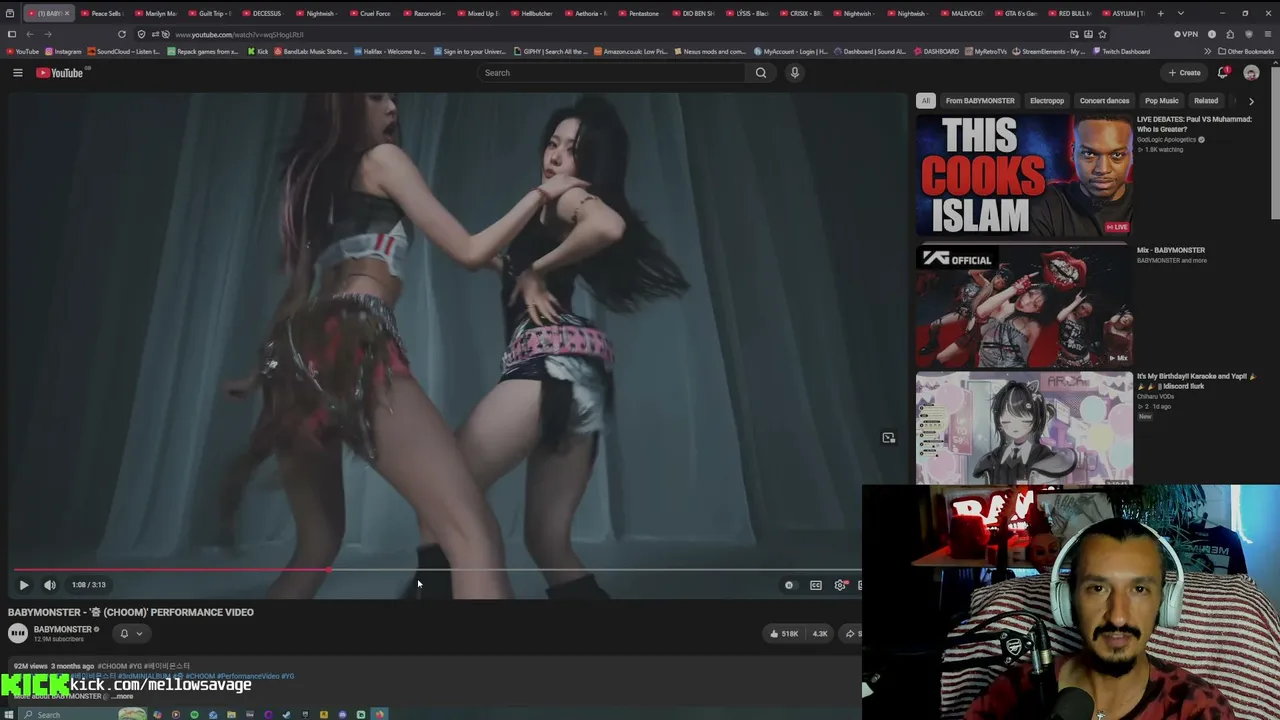The height and width of the screenshot is (720, 1280).
Task: Open YouTube notifications bell
Action: (x=1223, y=73)
